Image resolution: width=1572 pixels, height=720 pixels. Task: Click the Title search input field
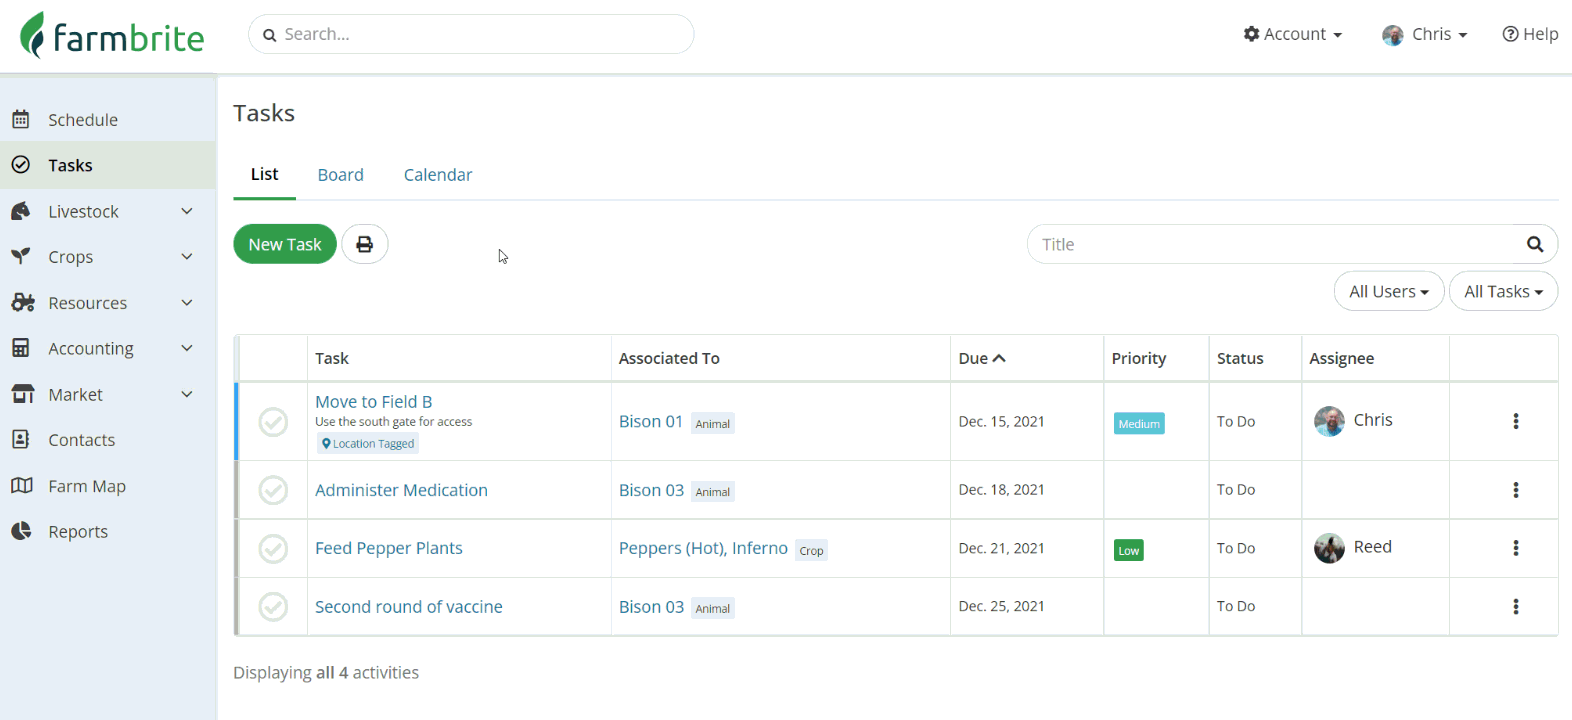(1270, 244)
